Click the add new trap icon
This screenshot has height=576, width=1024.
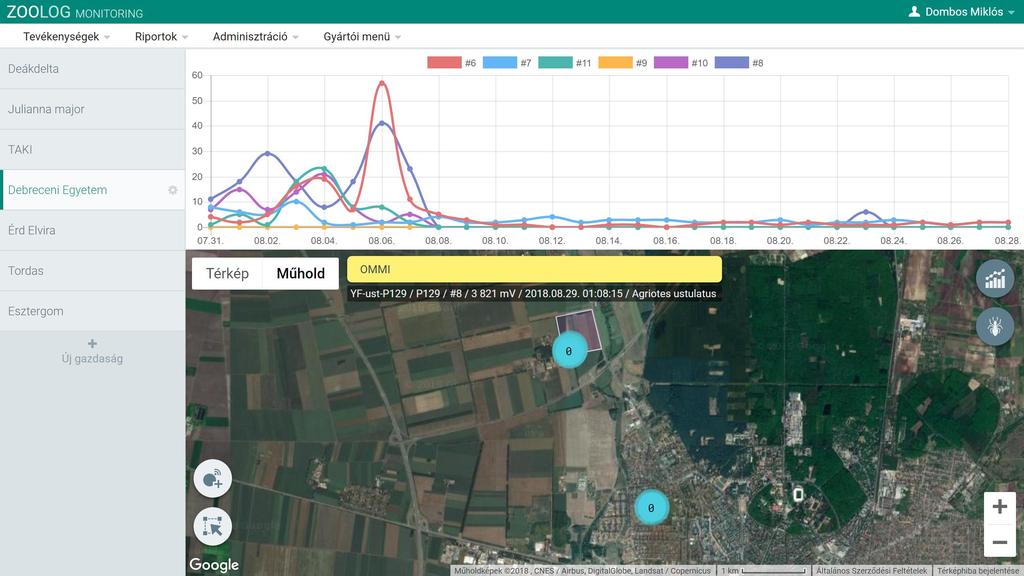213,479
